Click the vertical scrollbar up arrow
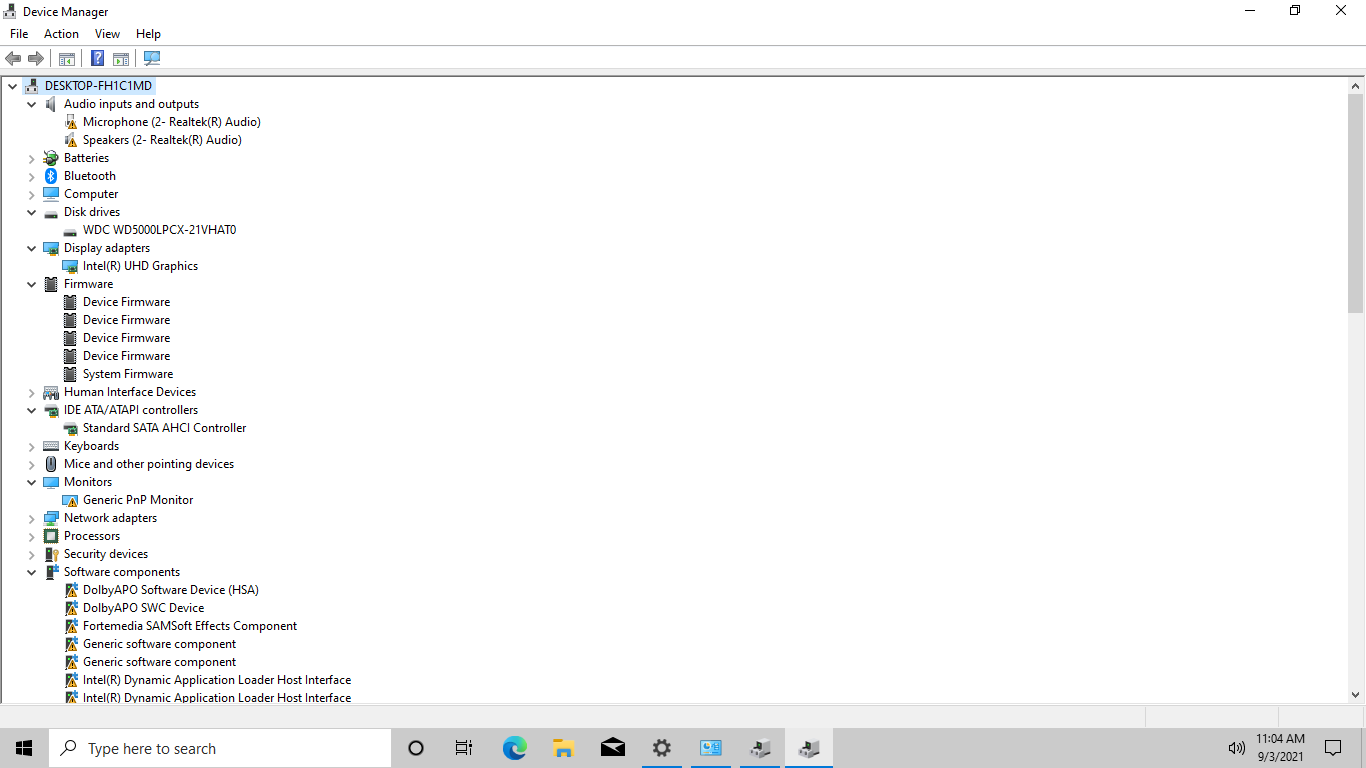Image resolution: width=1366 pixels, height=768 pixels. tap(1356, 85)
